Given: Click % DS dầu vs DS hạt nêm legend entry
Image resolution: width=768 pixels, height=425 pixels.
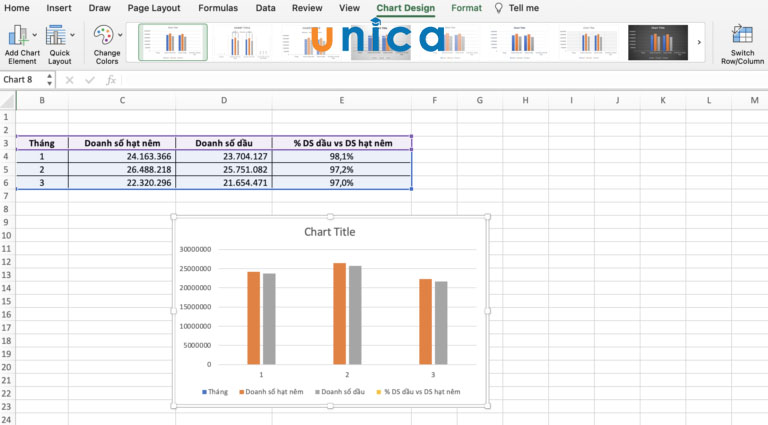Looking at the screenshot, I should [x=419, y=392].
